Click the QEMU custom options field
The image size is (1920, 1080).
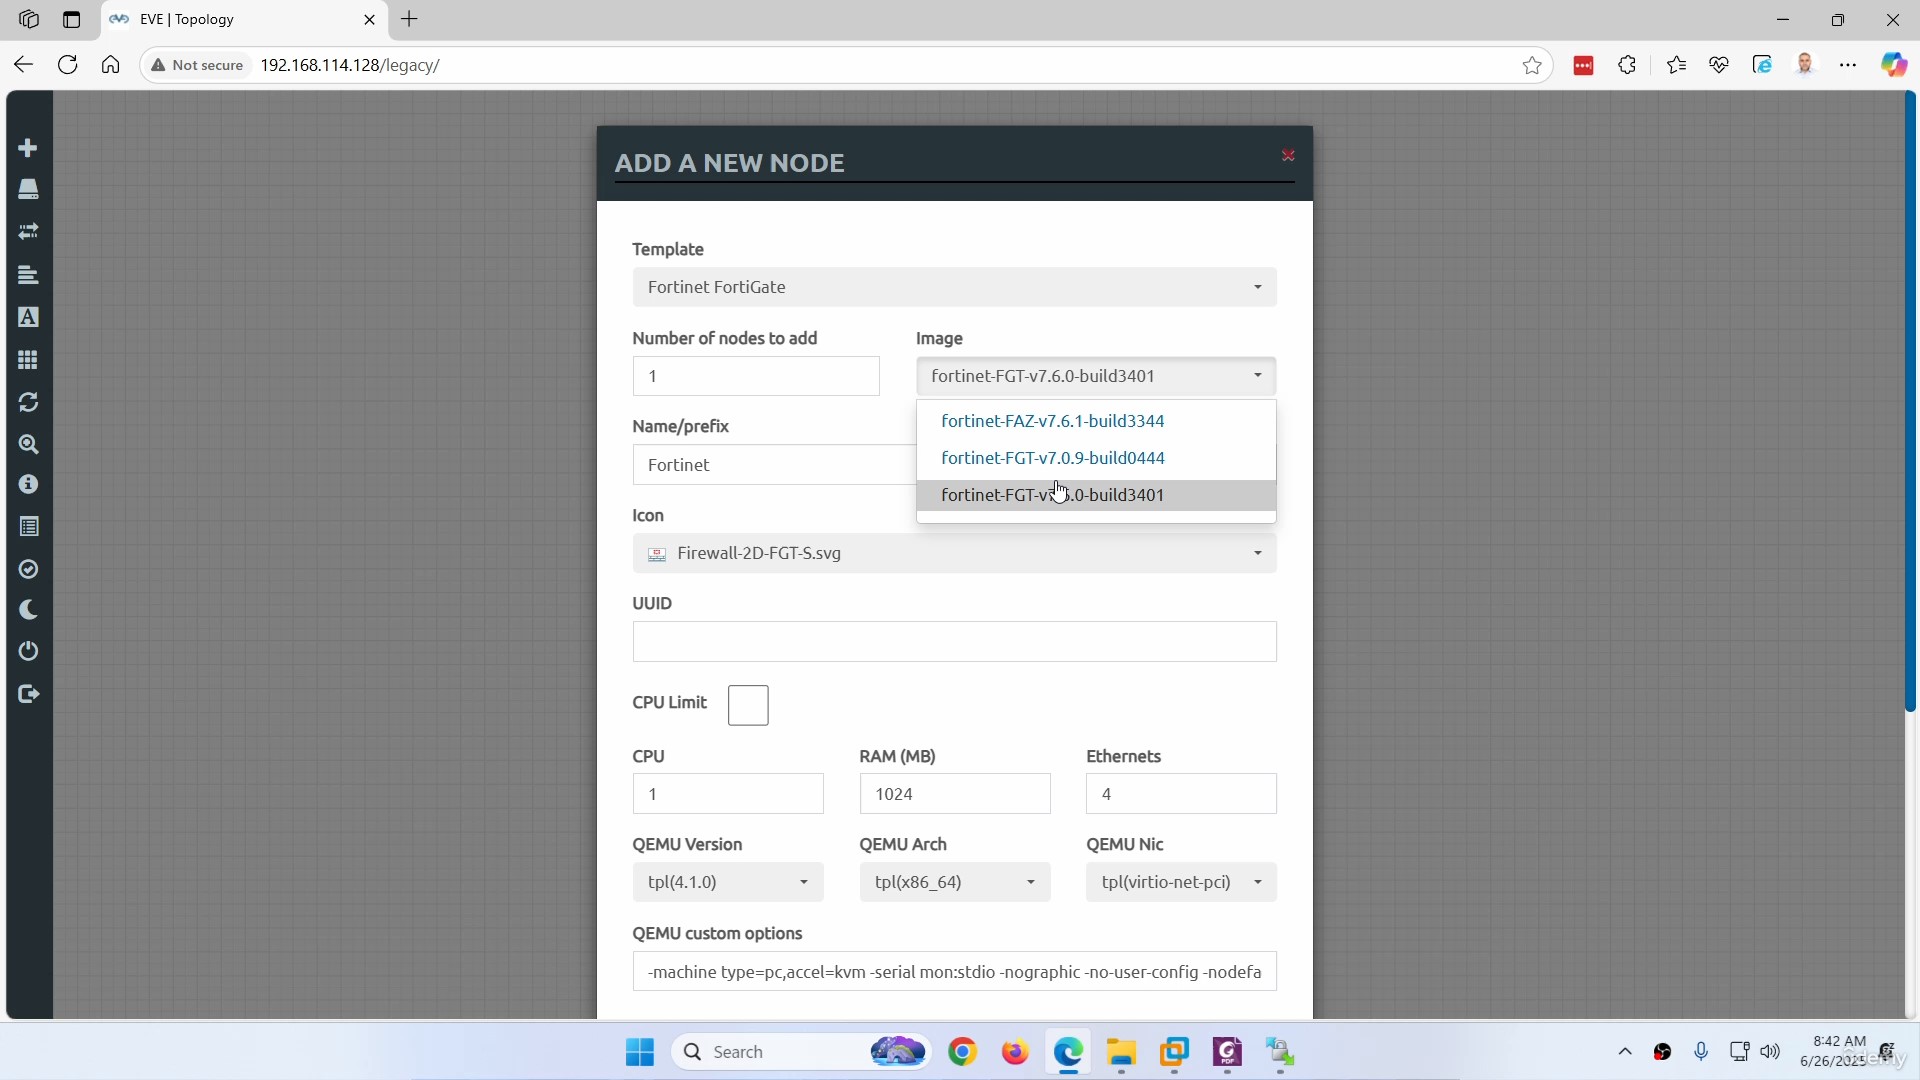pyautogui.click(x=954, y=971)
